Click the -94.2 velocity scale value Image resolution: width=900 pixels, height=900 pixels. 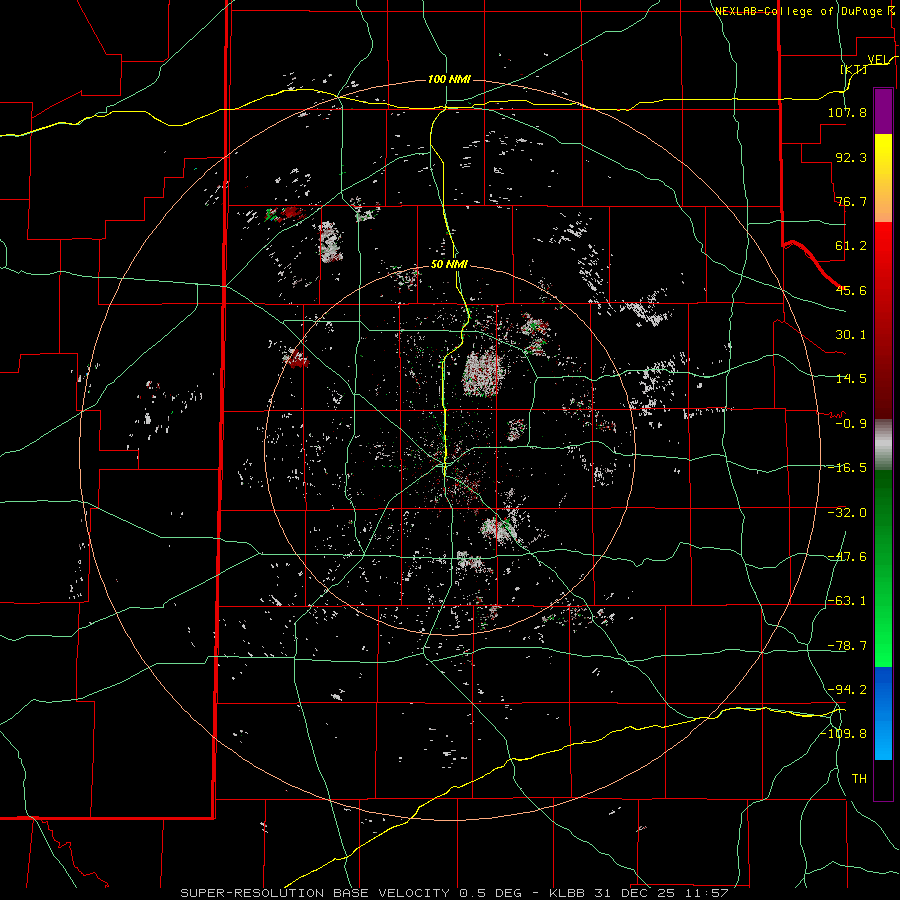point(847,690)
